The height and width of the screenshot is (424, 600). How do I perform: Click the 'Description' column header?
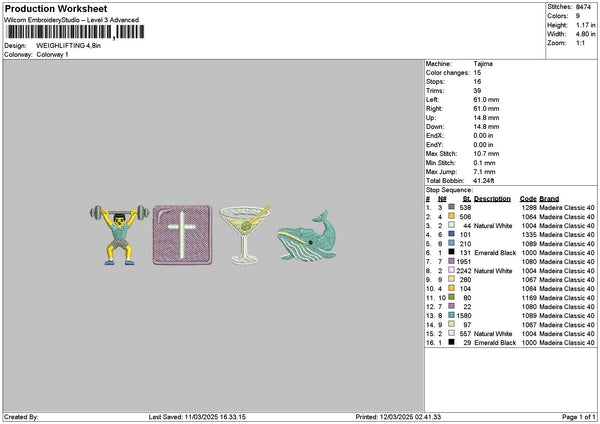click(x=492, y=199)
